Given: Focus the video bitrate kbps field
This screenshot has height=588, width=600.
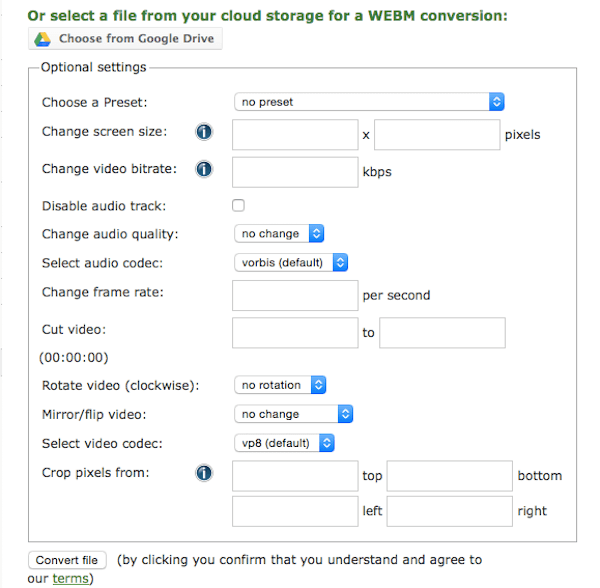Looking at the screenshot, I should coord(295,171).
